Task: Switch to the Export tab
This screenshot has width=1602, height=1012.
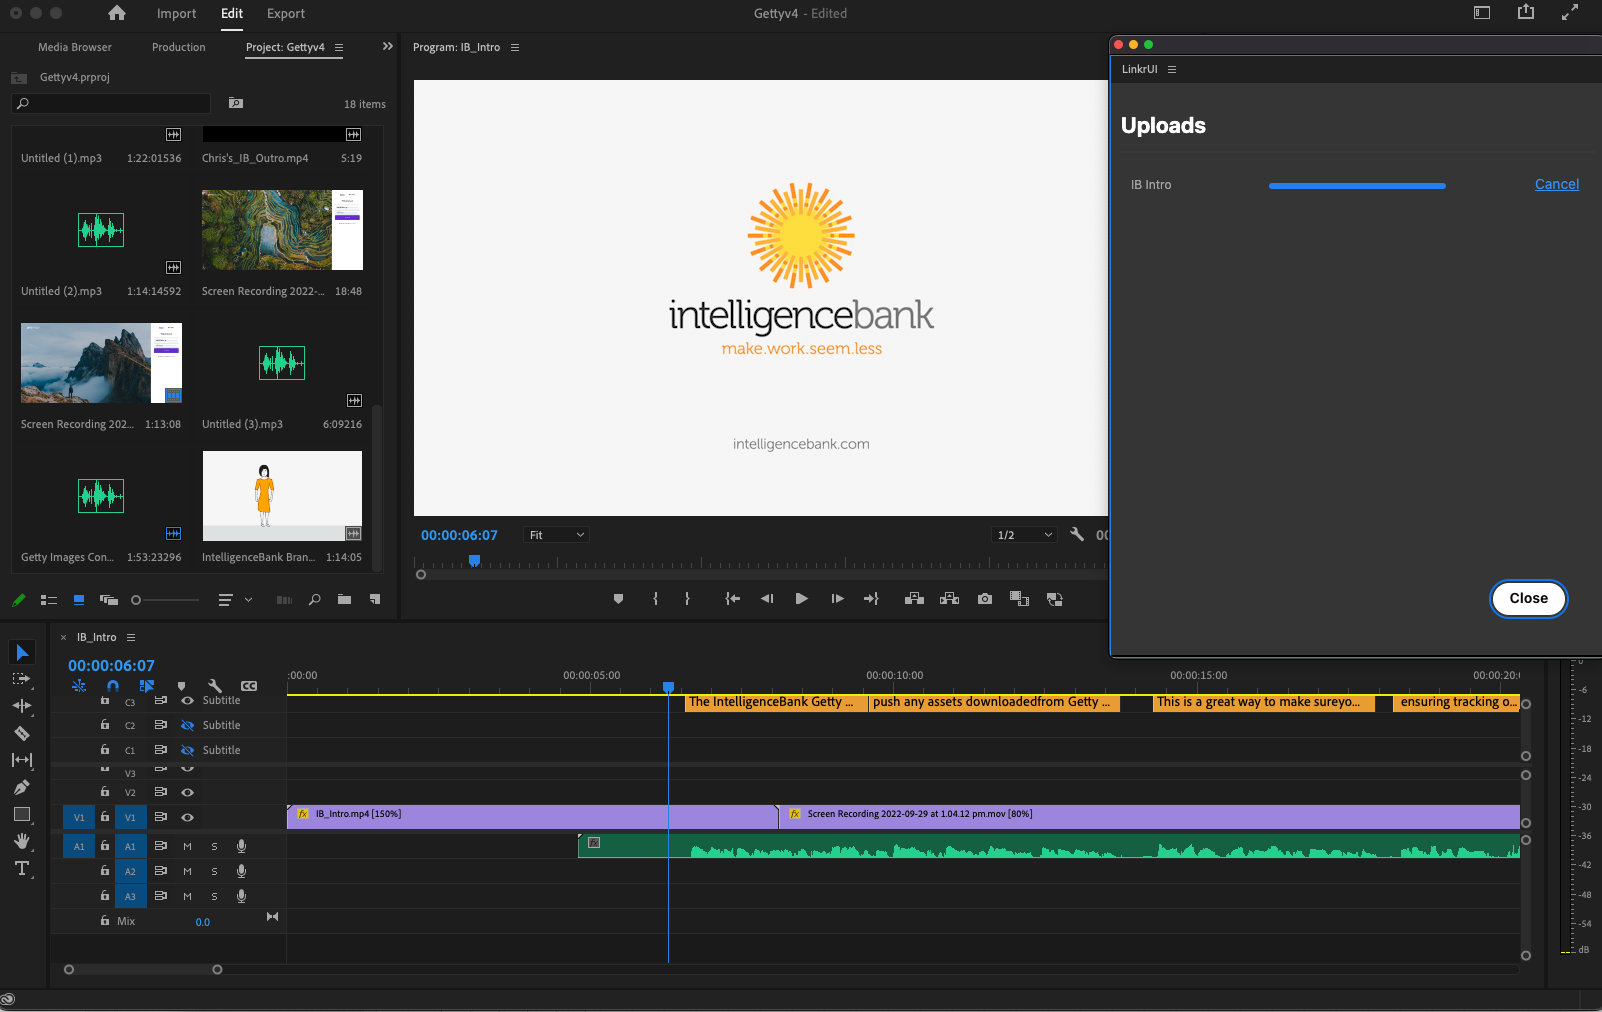Action: pos(285,13)
